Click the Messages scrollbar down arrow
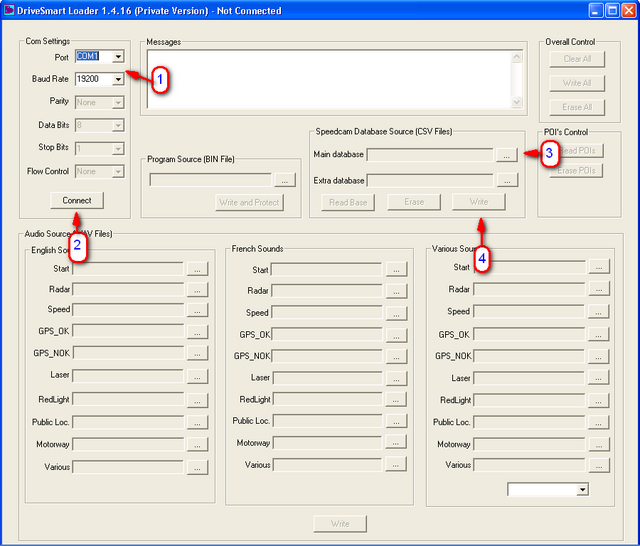The image size is (640, 546). coord(516,102)
